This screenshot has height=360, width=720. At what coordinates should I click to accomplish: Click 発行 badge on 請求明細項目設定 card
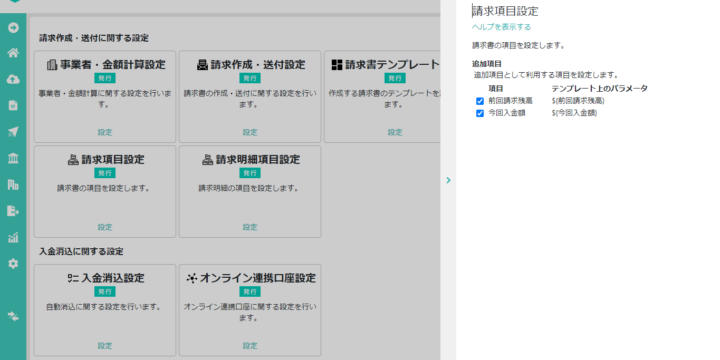pyautogui.click(x=250, y=173)
